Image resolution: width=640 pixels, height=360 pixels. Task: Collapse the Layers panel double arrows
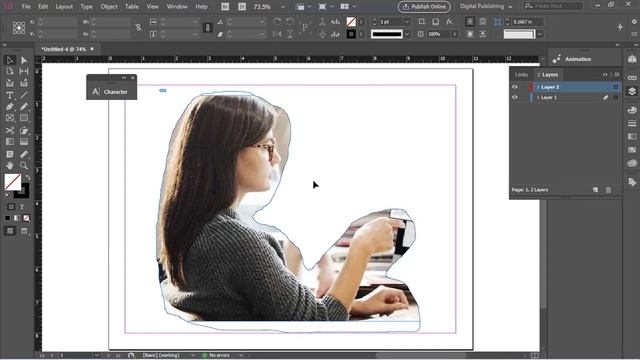click(x=605, y=75)
